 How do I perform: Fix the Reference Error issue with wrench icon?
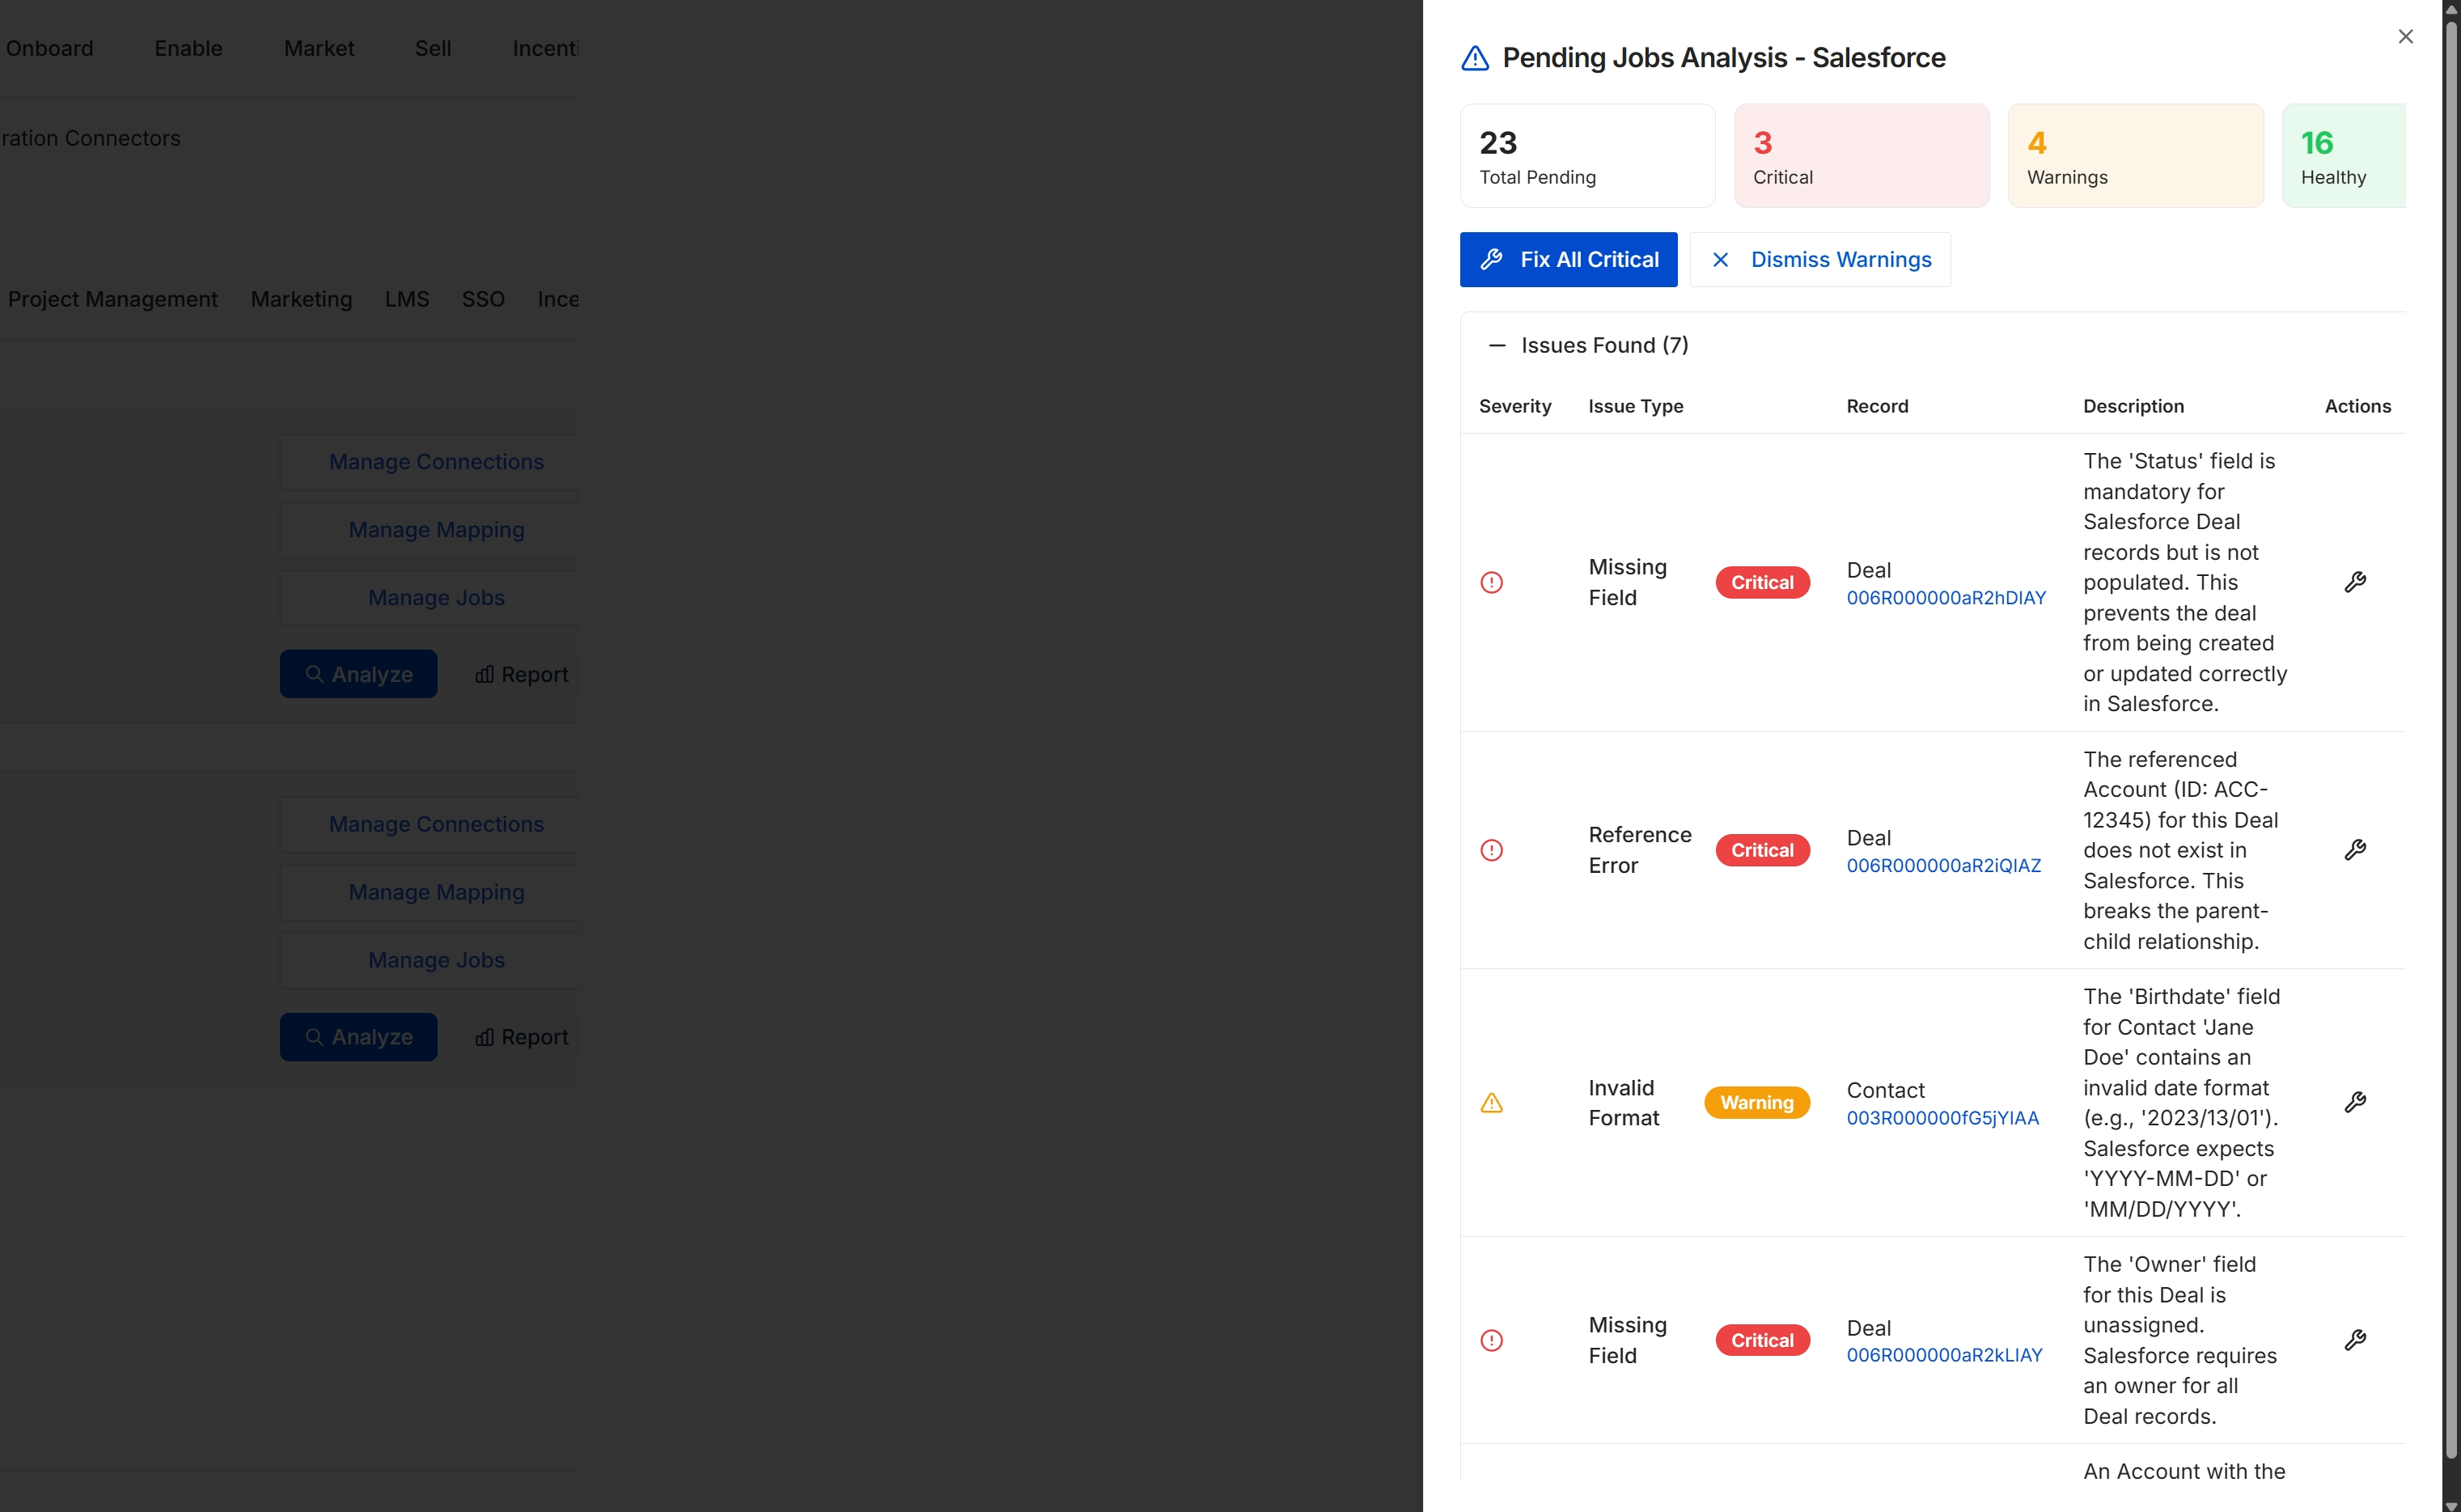(x=2355, y=850)
